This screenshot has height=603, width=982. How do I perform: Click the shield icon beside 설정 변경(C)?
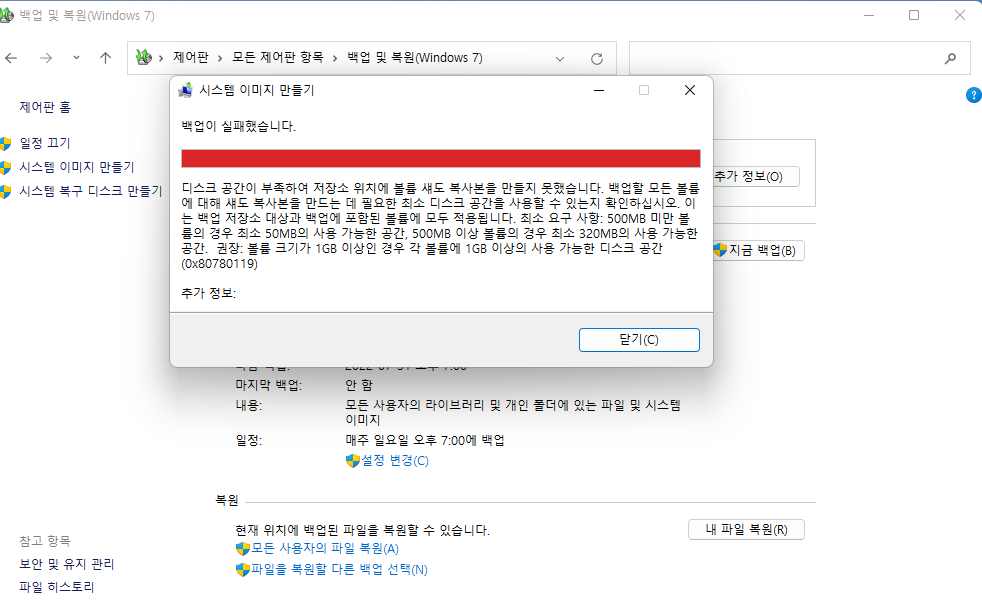point(353,461)
